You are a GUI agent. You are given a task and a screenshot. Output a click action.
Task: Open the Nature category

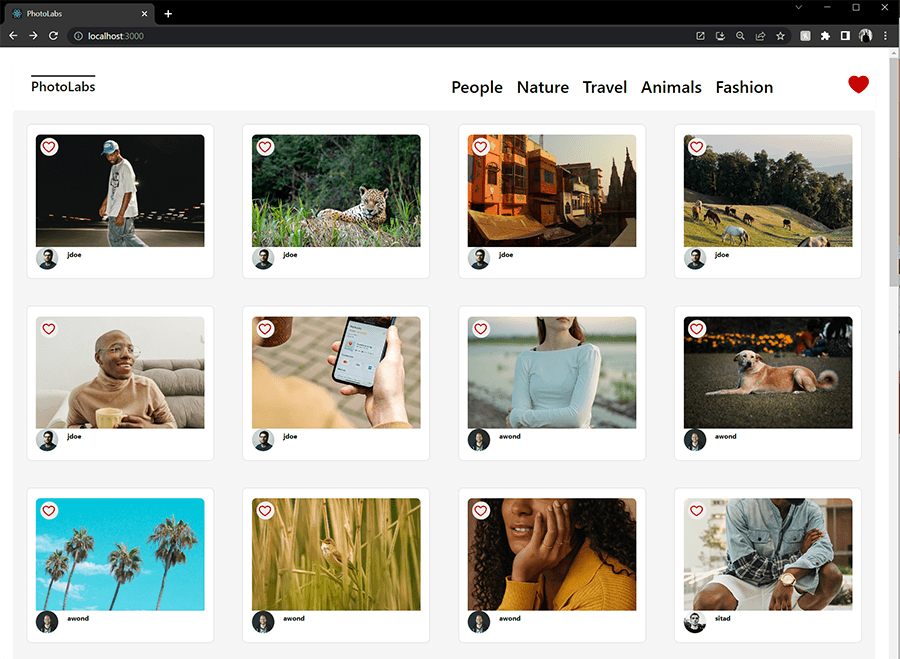coord(542,88)
